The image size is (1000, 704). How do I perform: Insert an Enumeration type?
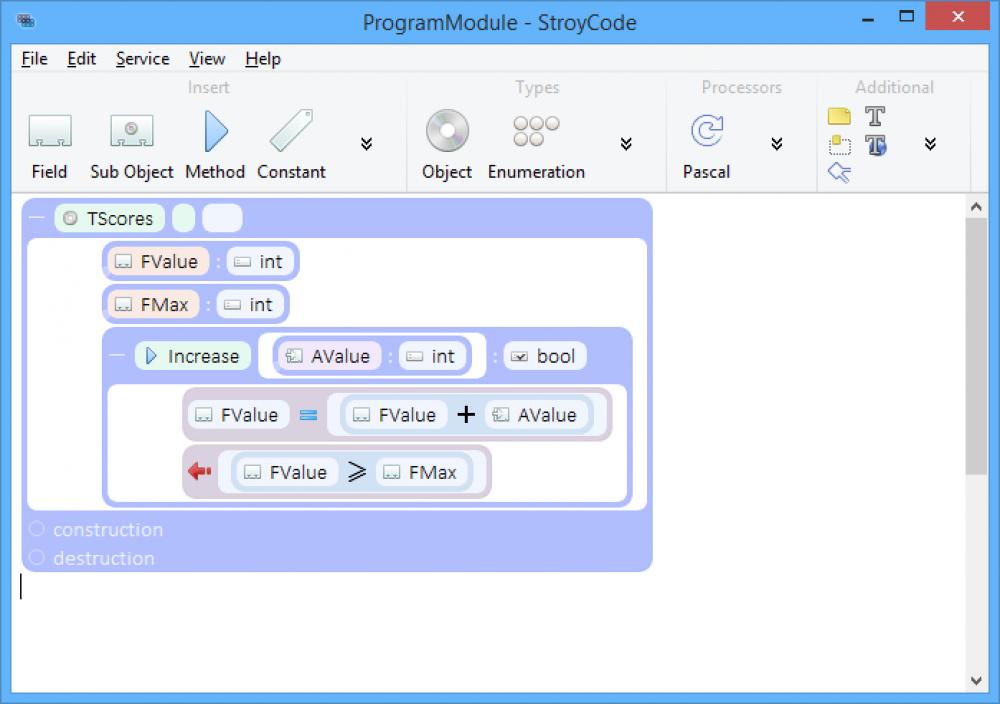[x=535, y=140]
